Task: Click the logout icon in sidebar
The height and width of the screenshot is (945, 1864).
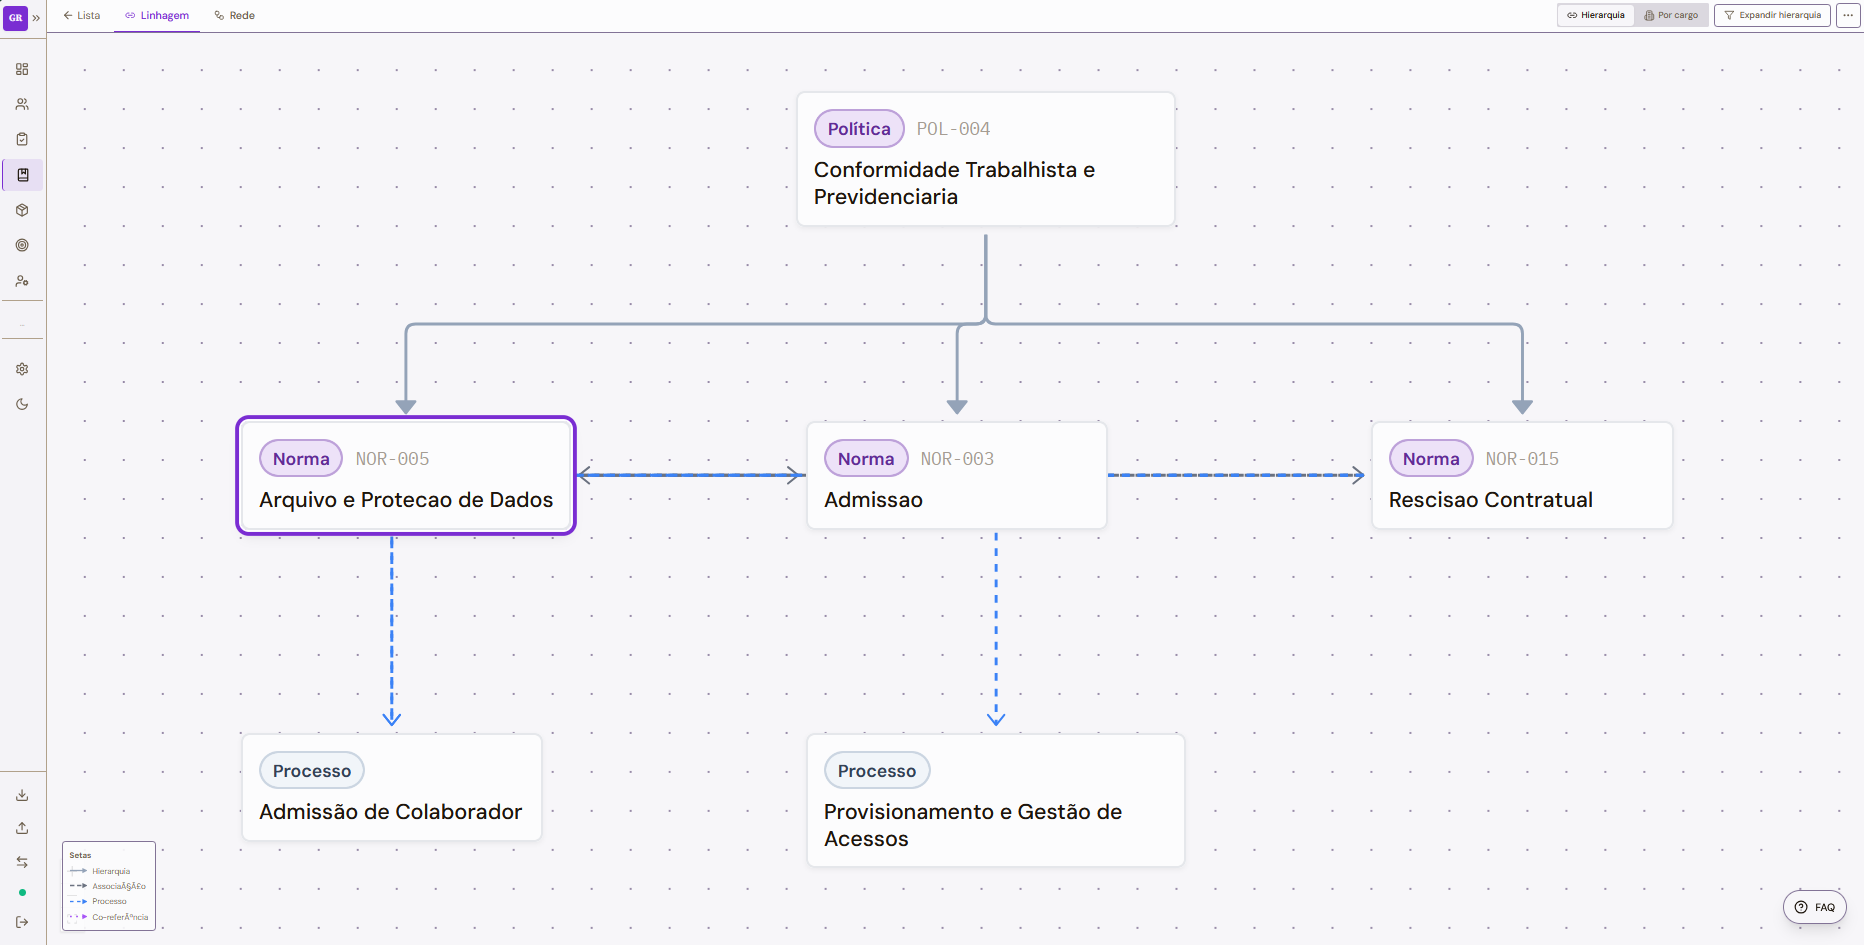Action: pyautogui.click(x=22, y=922)
